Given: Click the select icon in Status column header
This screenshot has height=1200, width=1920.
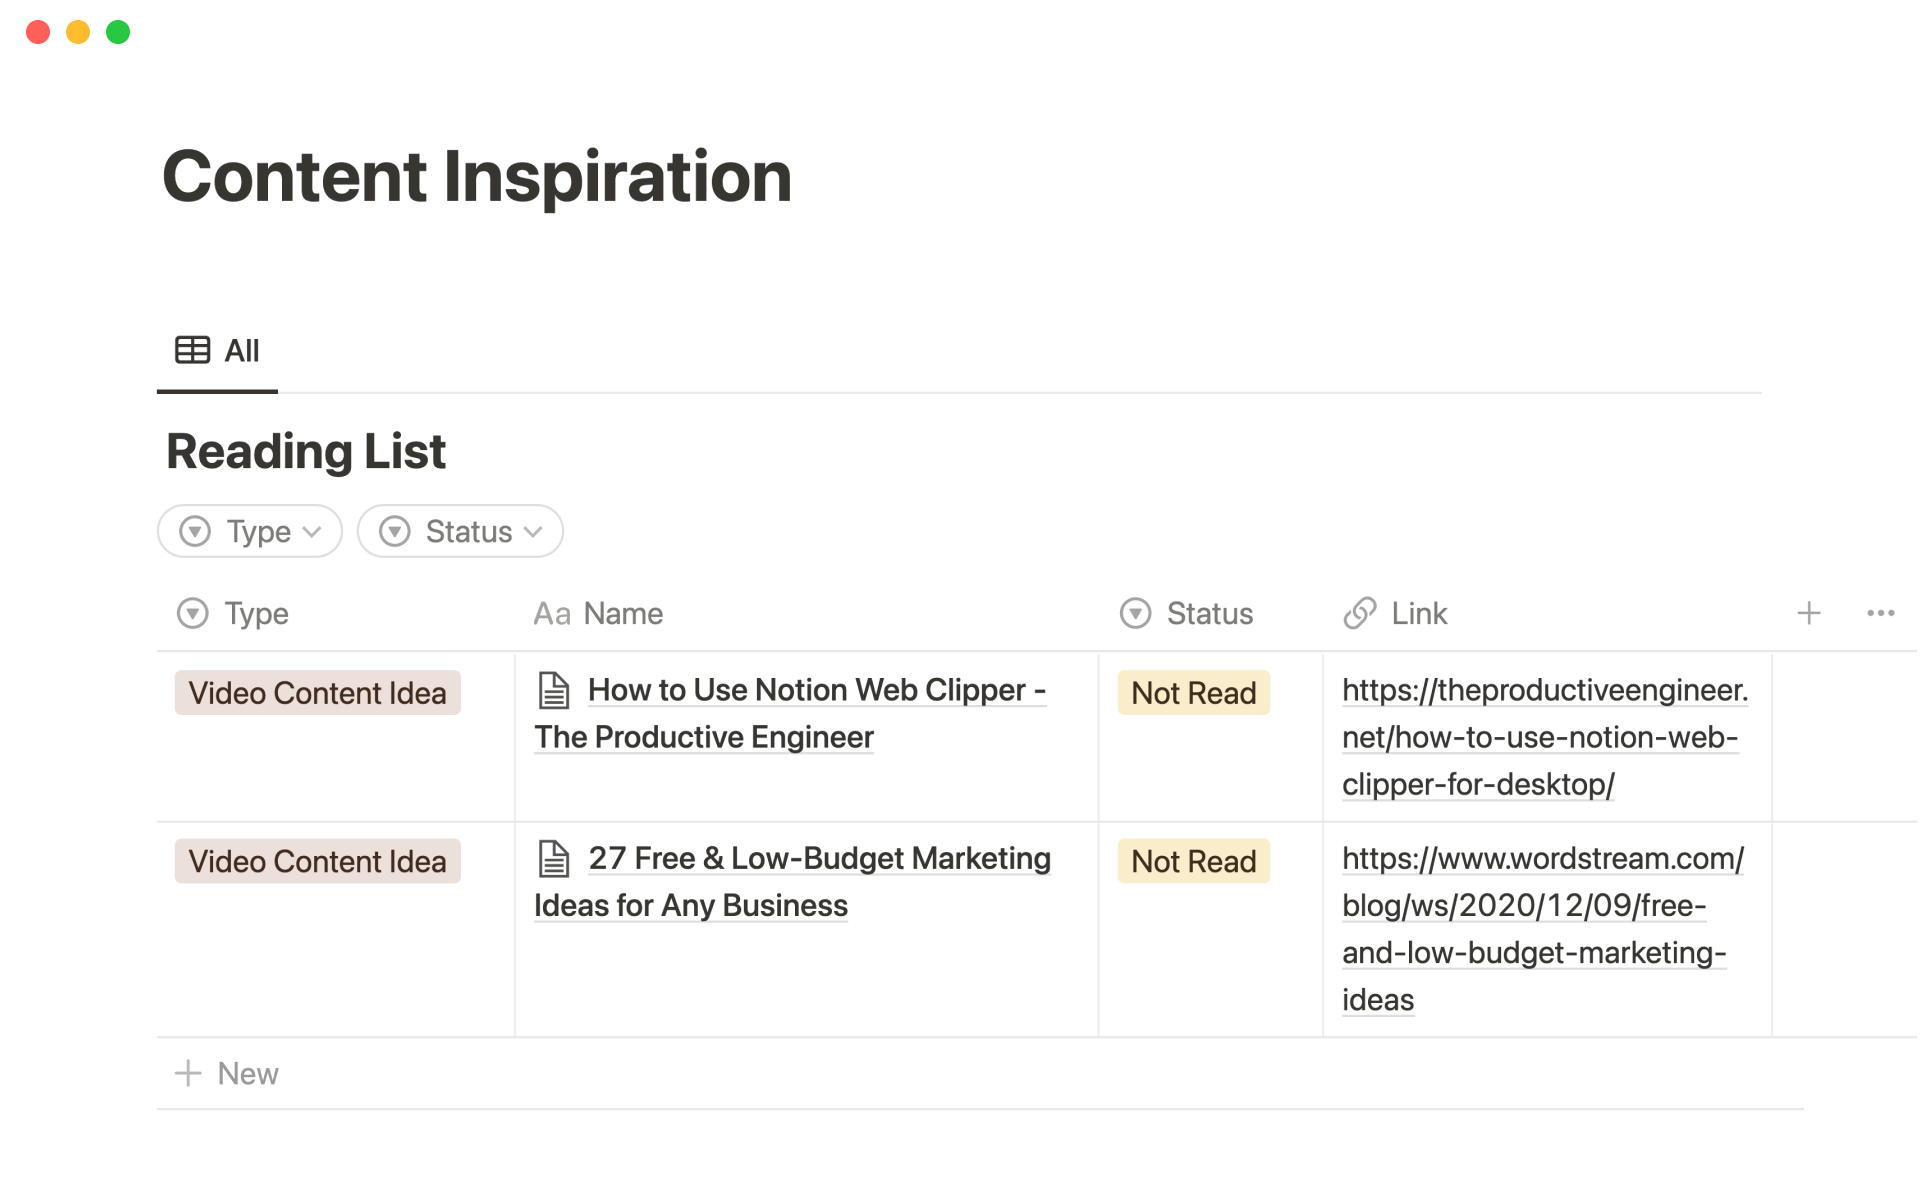Looking at the screenshot, I should (x=1135, y=613).
